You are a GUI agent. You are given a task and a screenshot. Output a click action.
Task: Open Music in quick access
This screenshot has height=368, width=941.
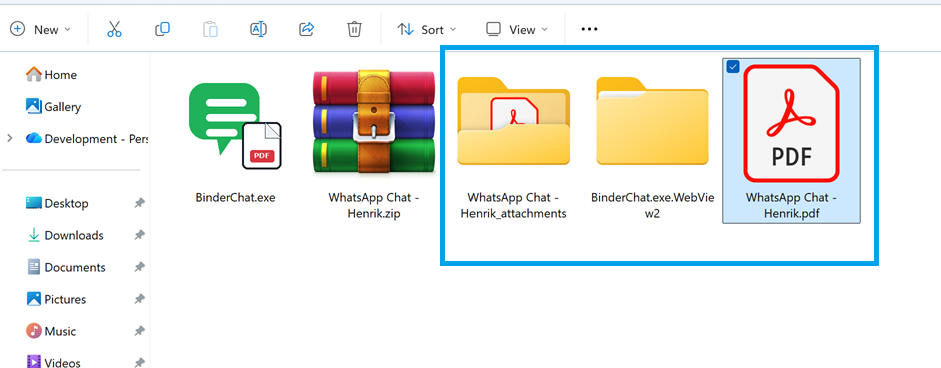pos(51,331)
